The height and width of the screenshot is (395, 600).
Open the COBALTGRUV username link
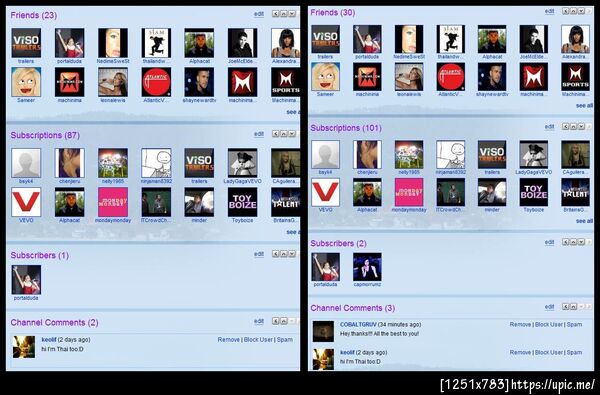click(x=358, y=324)
